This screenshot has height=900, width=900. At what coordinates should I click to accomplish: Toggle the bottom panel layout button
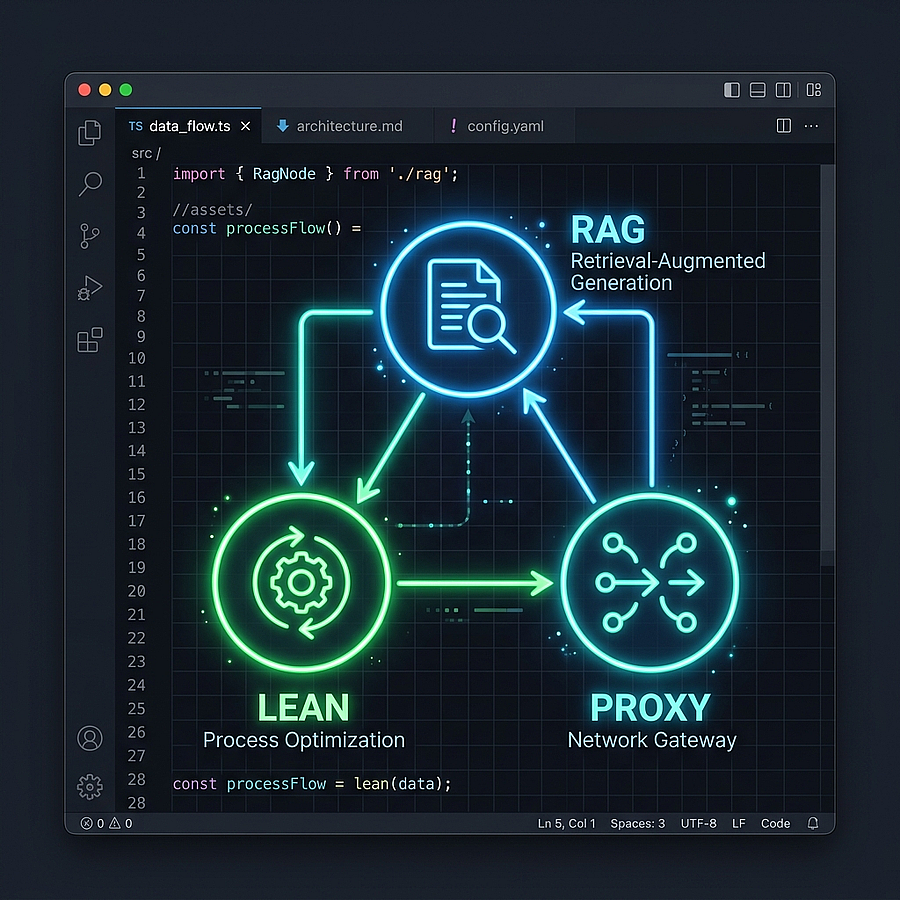click(758, 90)
